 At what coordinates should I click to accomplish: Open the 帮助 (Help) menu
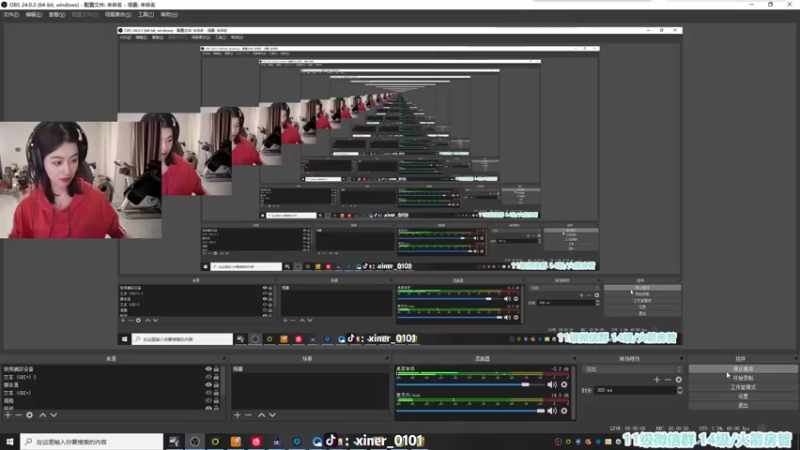(x=169, y=15)
